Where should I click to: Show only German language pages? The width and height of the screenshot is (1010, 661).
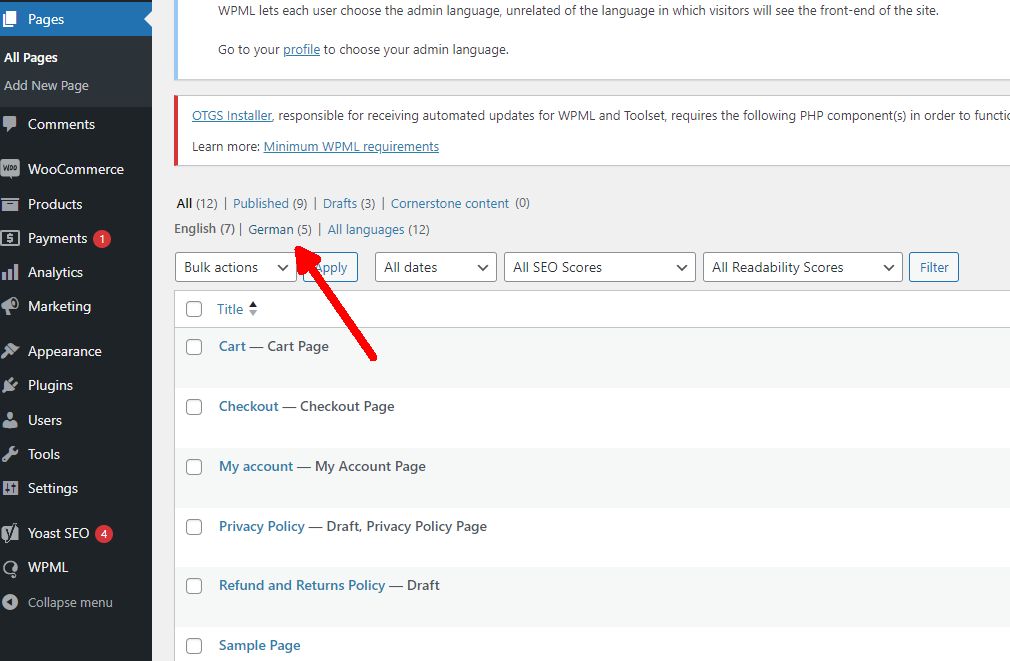(x=271, y=229)
